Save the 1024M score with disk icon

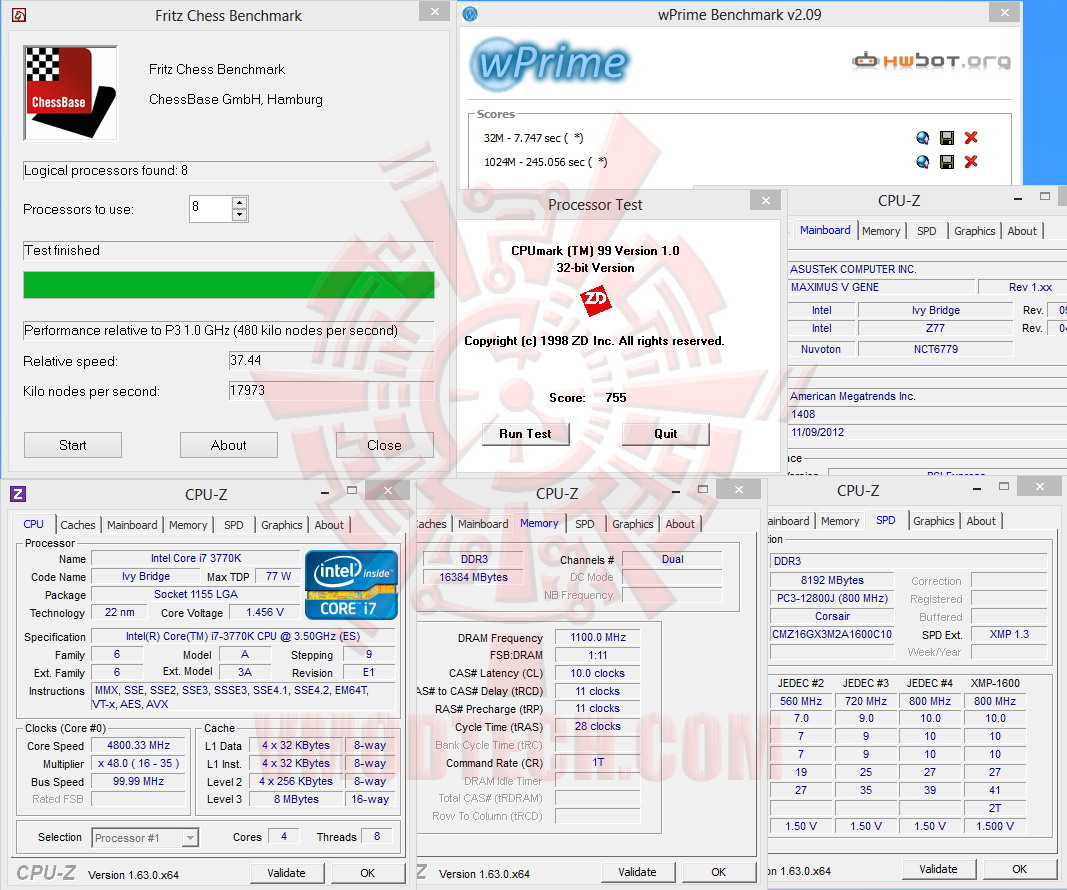click(x=947, y=162)
